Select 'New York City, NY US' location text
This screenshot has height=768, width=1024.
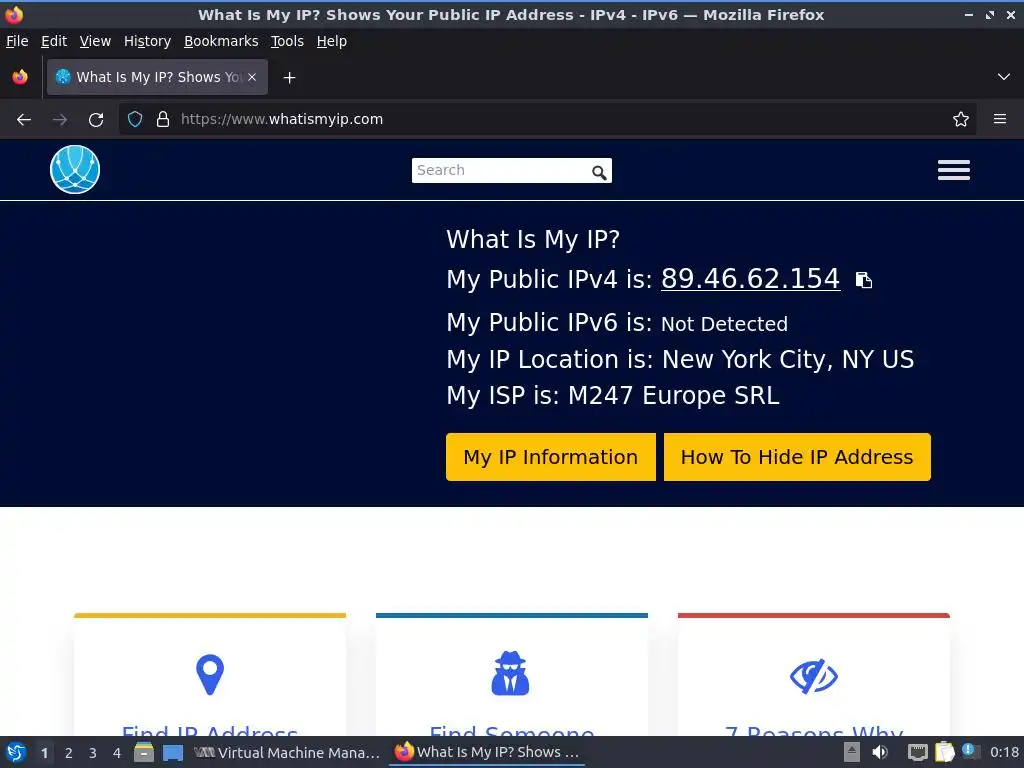(x=788, y=360)
